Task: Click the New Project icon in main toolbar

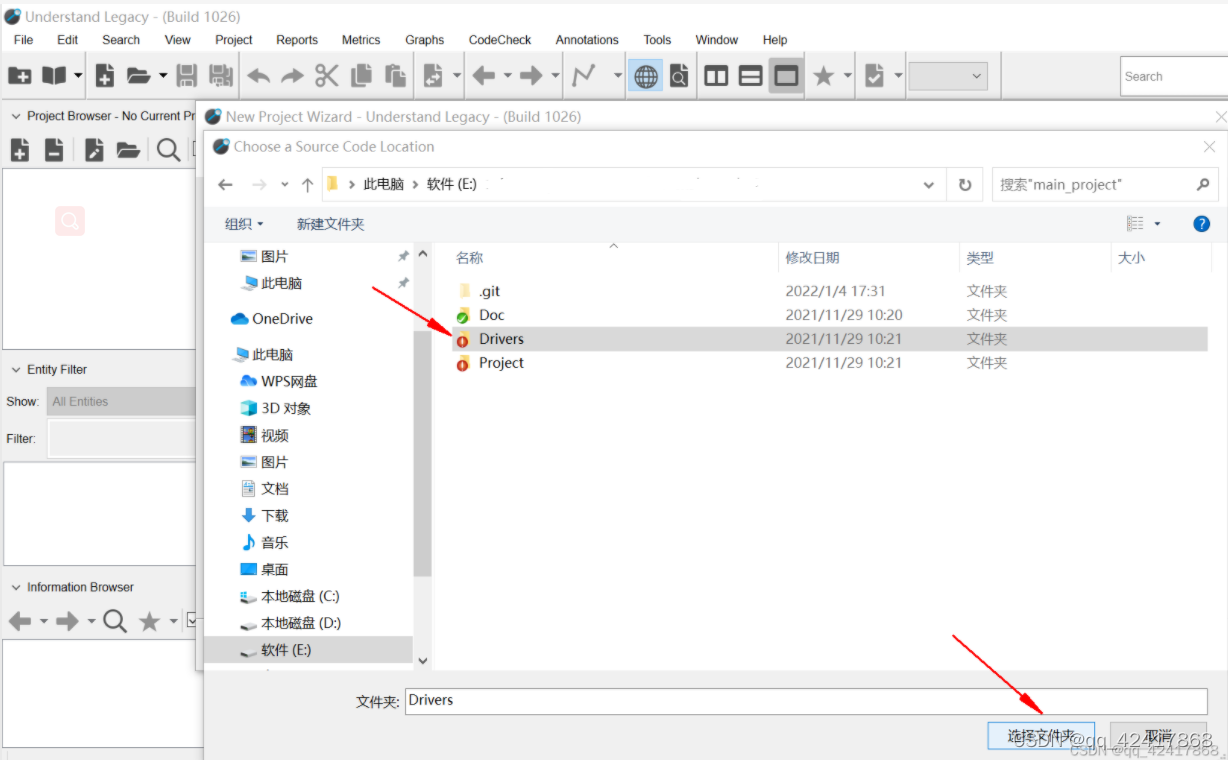Action: (x=20, y=76)
